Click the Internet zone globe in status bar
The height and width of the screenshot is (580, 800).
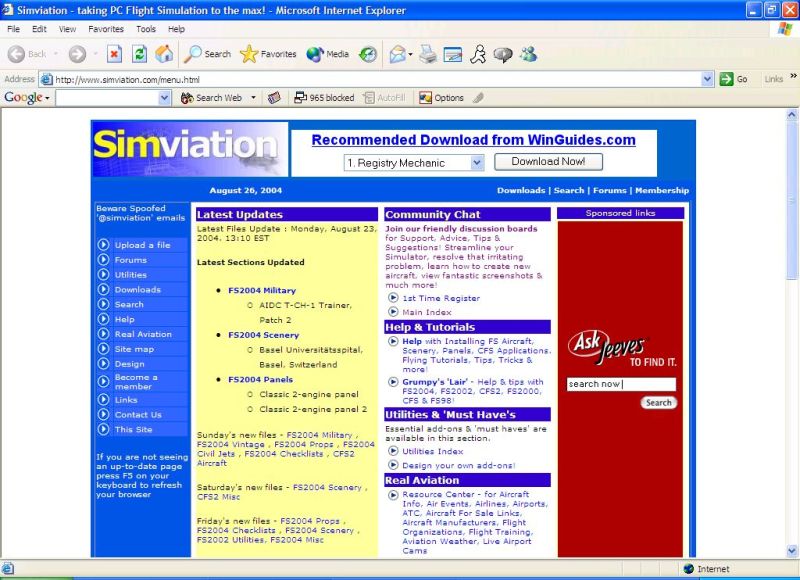point(689,568)
